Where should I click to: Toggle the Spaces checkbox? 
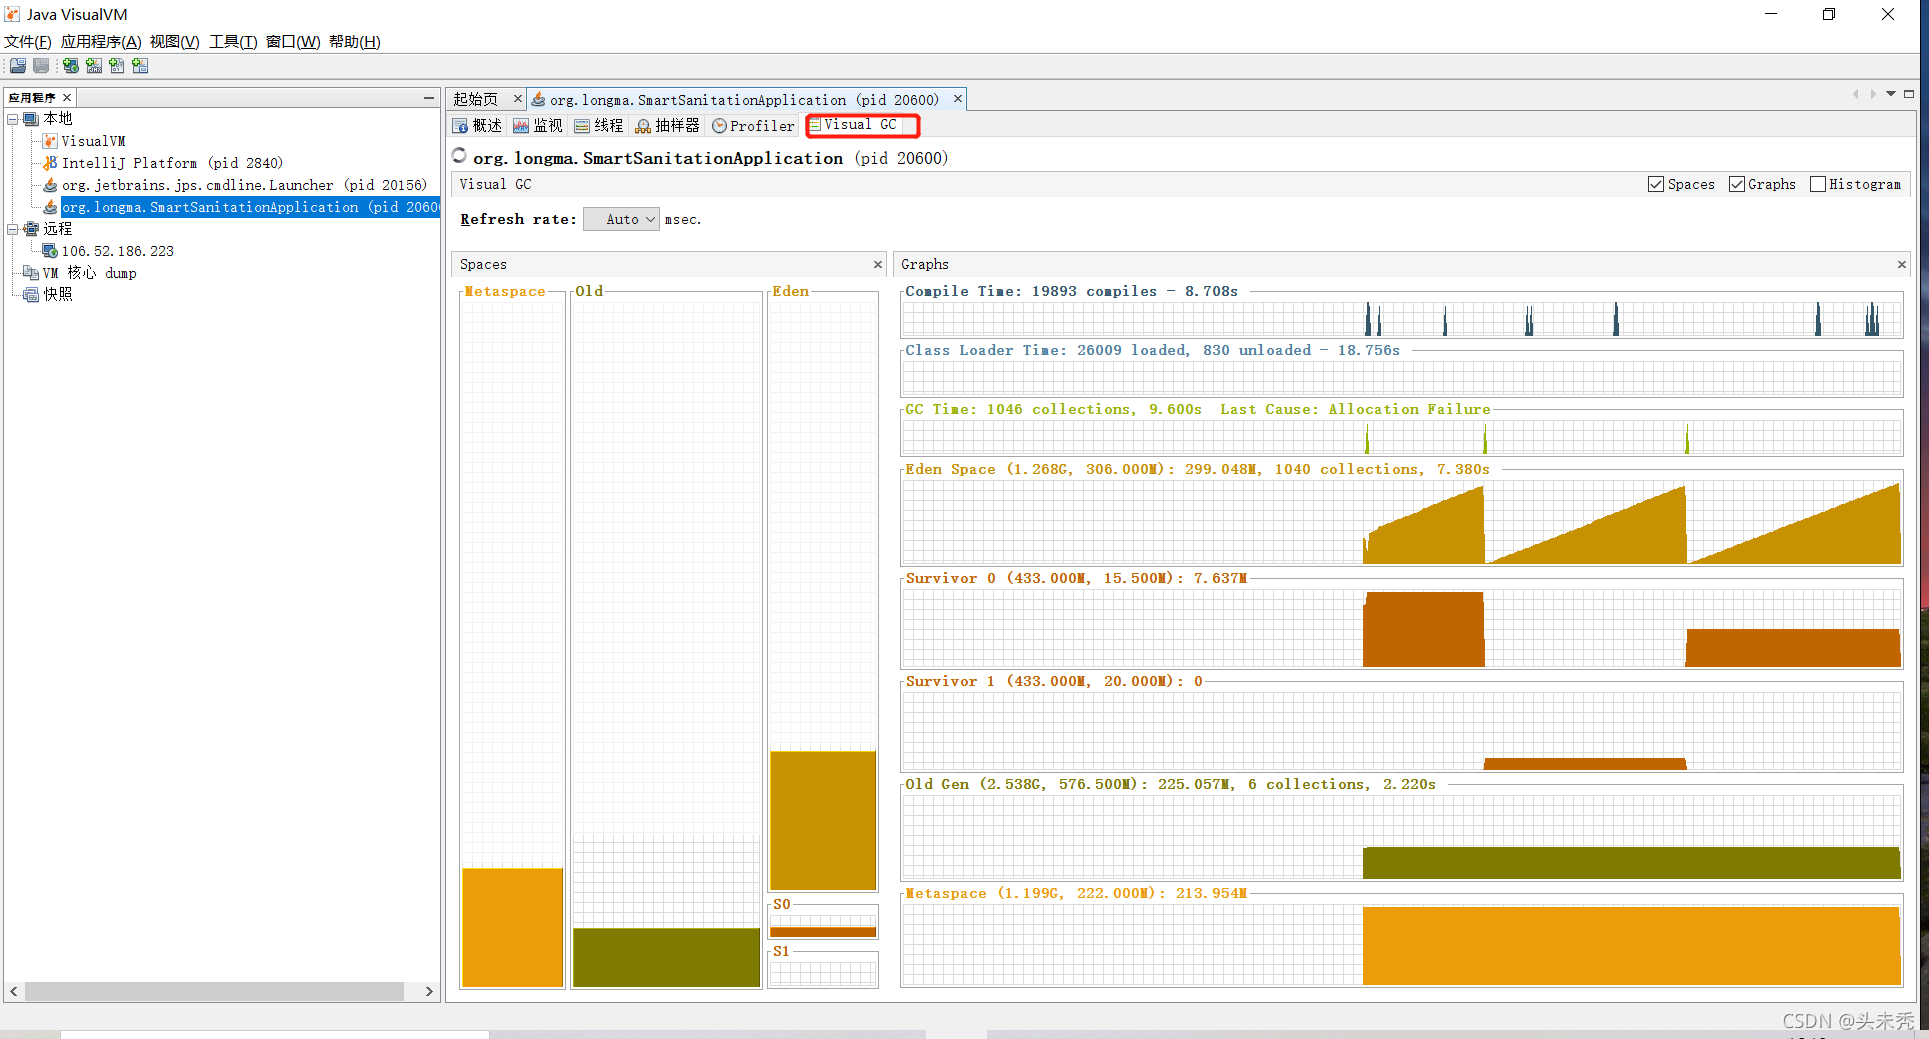coord(1656,184)
